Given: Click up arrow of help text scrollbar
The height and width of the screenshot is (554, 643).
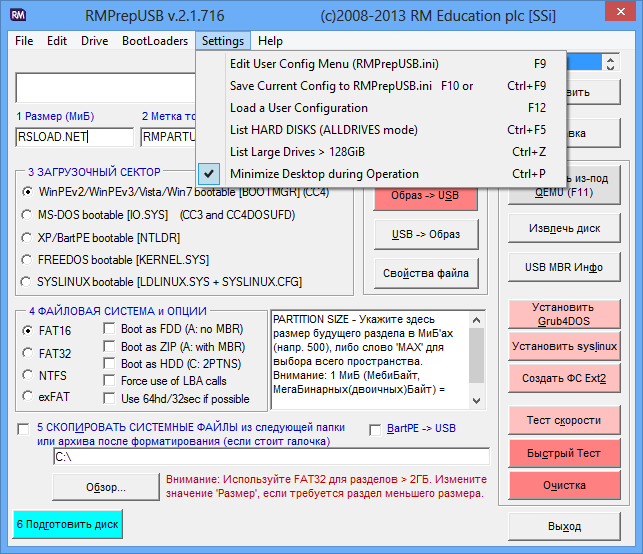Looking at the screenshot, I should tap(477, 320).
